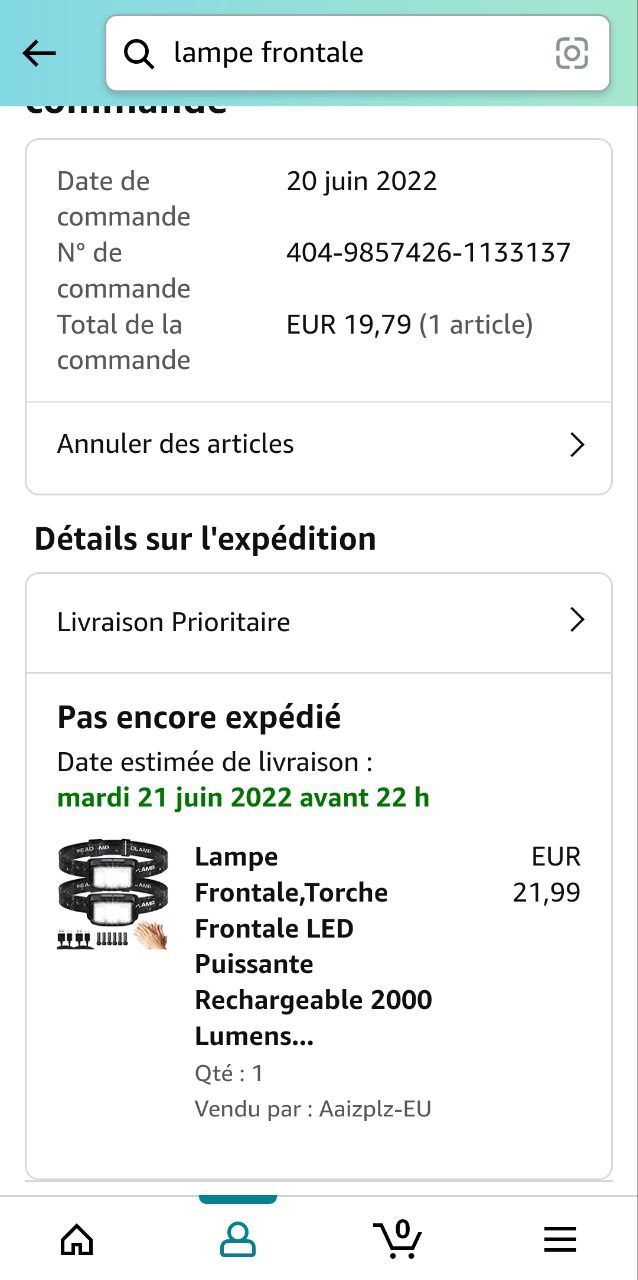The width and height of the screenshot is (638, 1280).
Task: Expand chevron beside Annuler des articles
Action: pyautogui.click(x=576, y=445)
